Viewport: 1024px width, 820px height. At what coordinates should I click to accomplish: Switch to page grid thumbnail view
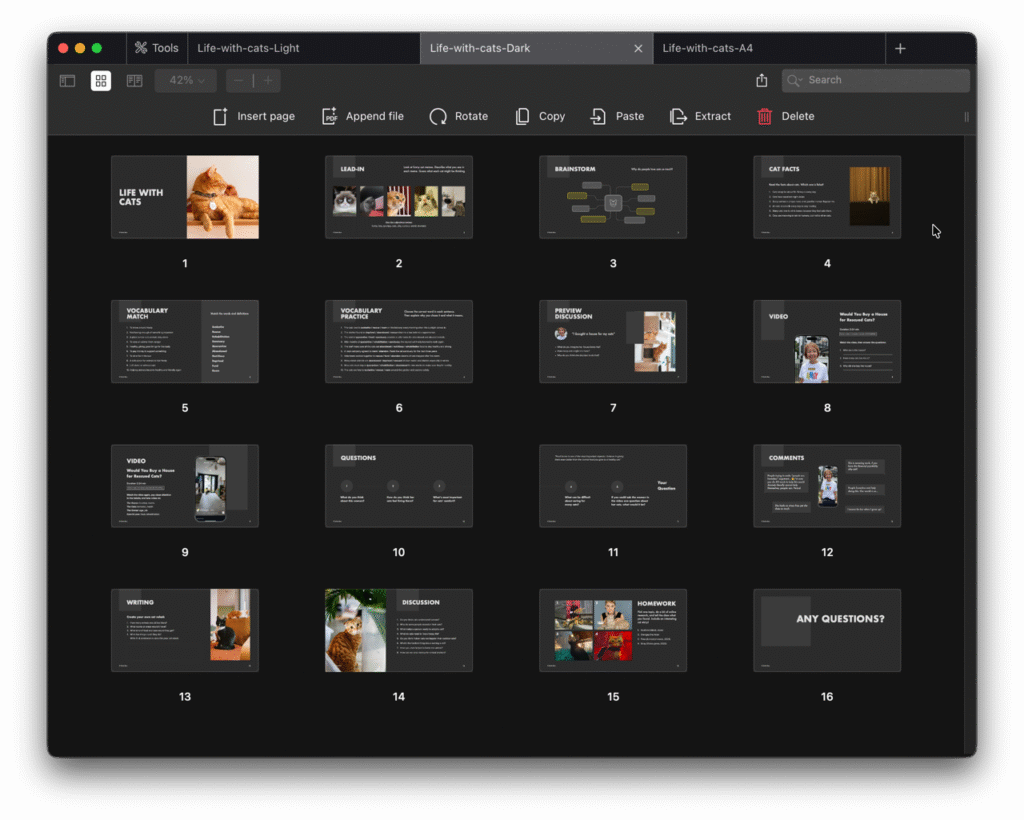[x=101, y=81]
